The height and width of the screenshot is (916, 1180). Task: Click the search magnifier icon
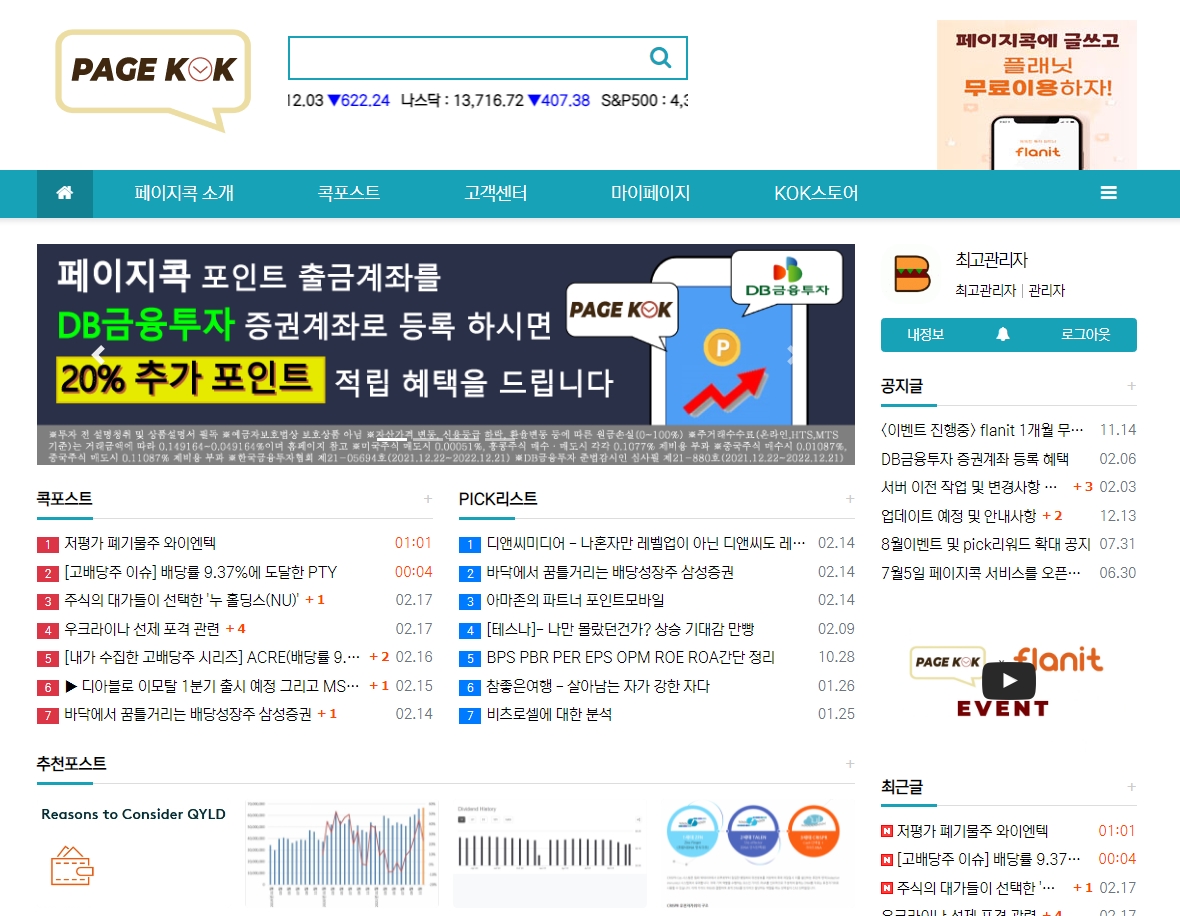[660, 58]
